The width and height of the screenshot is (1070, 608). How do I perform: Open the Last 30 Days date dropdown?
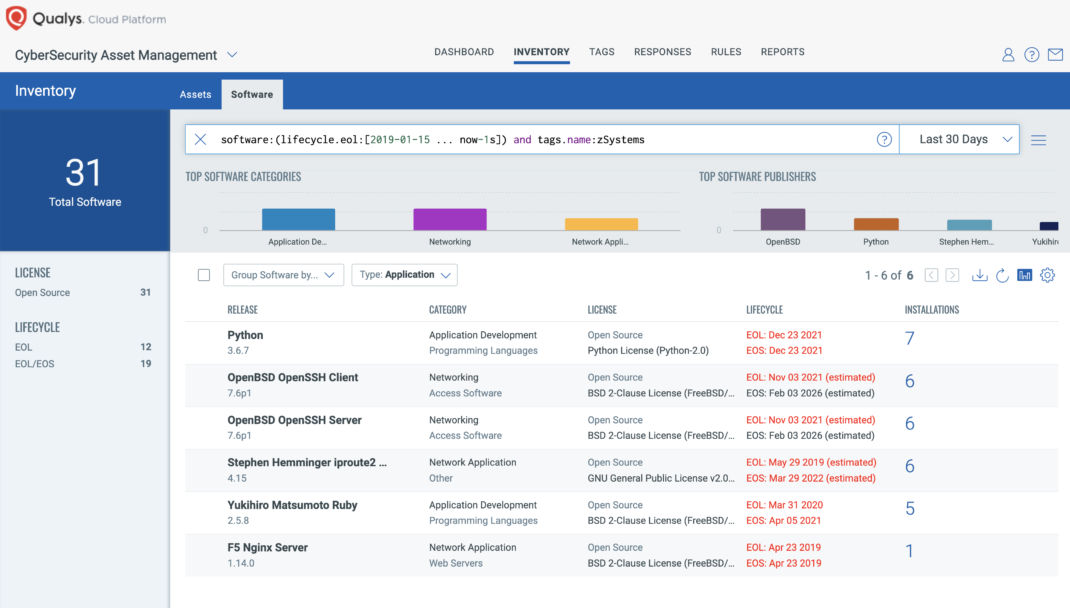(x=957, y=139)
